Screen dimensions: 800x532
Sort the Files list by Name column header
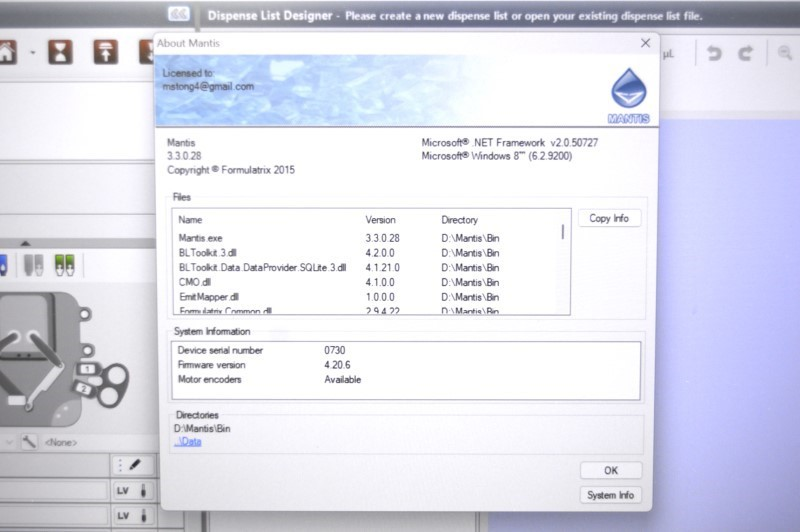pos(190,220)
